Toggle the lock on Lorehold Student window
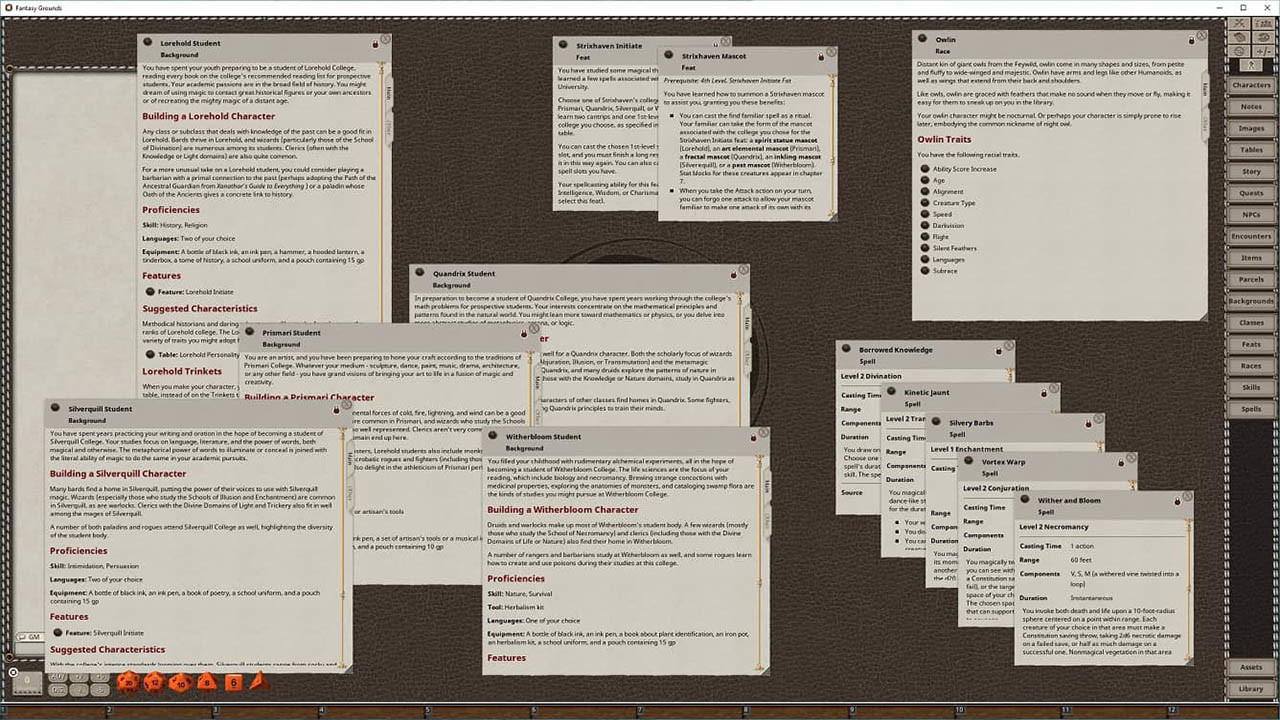The image size is (1280, 720). click(375, 43)
